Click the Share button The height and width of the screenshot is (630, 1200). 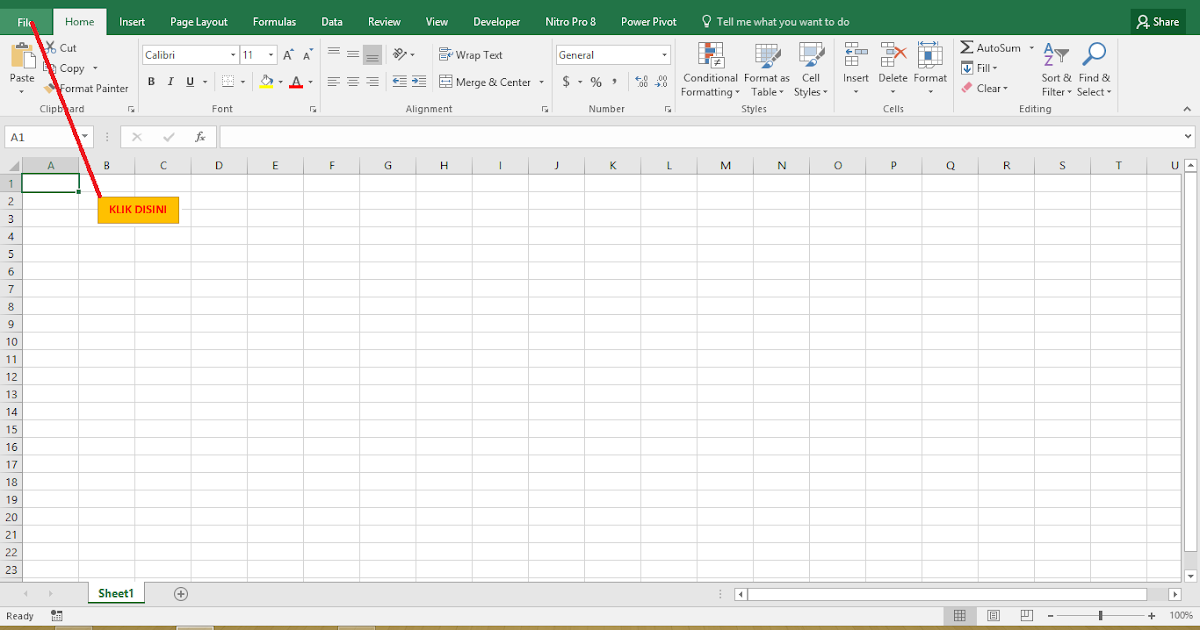coord(1157,20)
